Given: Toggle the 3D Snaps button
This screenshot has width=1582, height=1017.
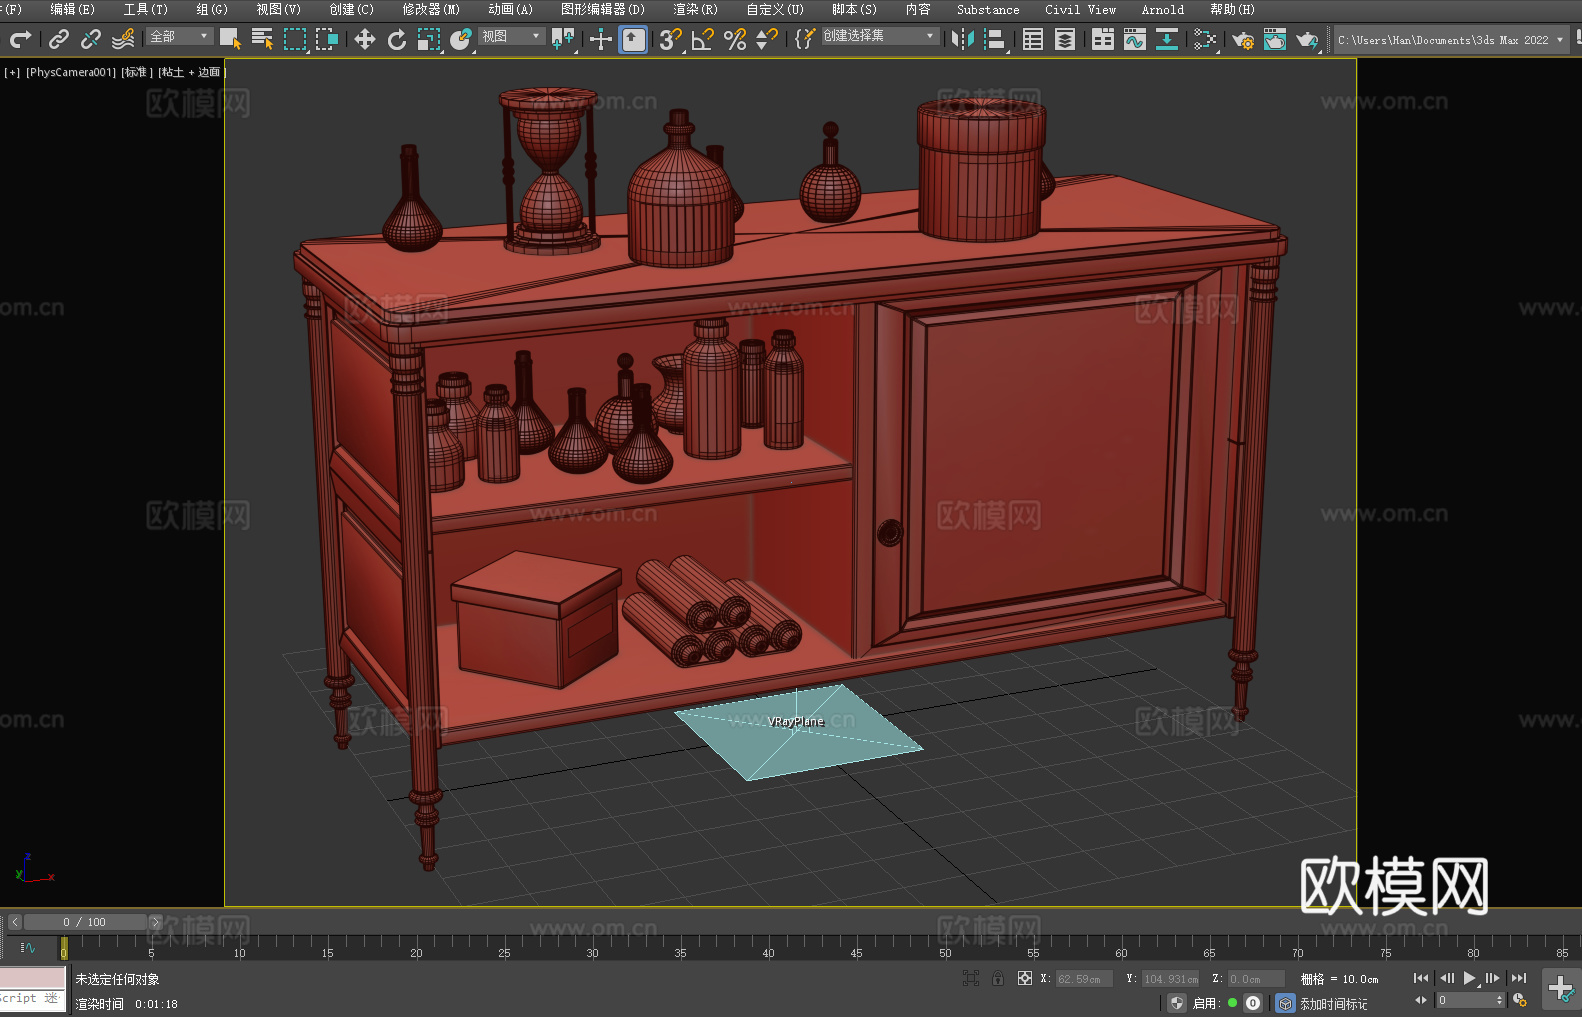Looking at the screenshot, I should (671, 39).
